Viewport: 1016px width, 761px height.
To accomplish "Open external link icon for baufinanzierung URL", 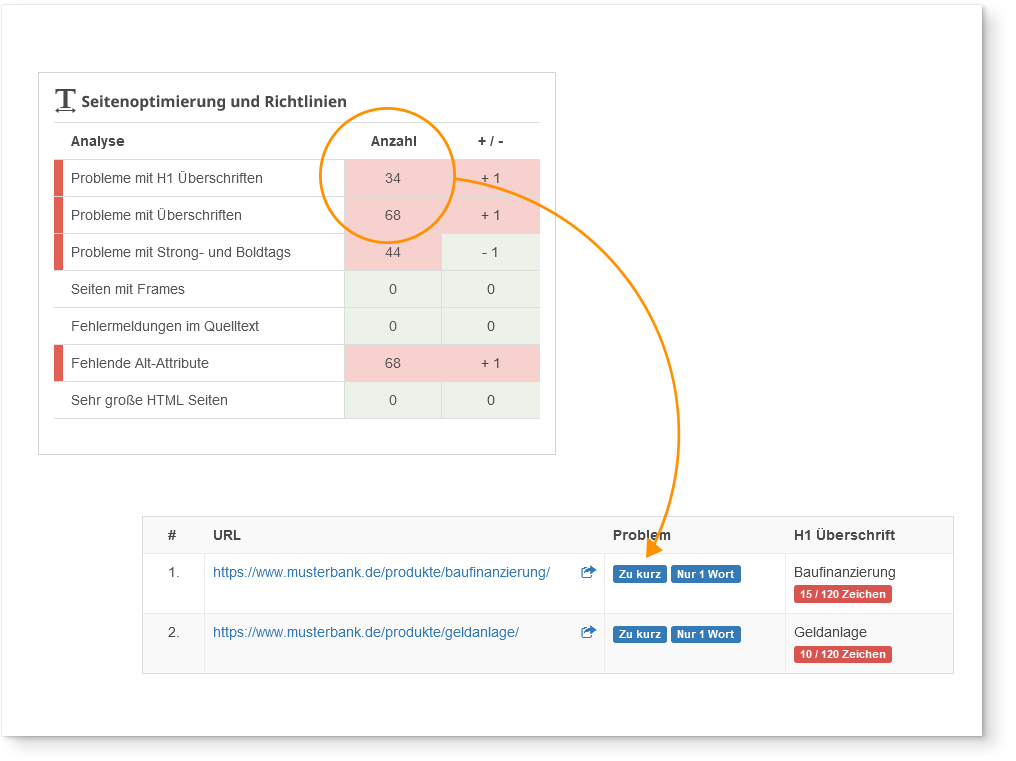I will click(x=588, y=572).
